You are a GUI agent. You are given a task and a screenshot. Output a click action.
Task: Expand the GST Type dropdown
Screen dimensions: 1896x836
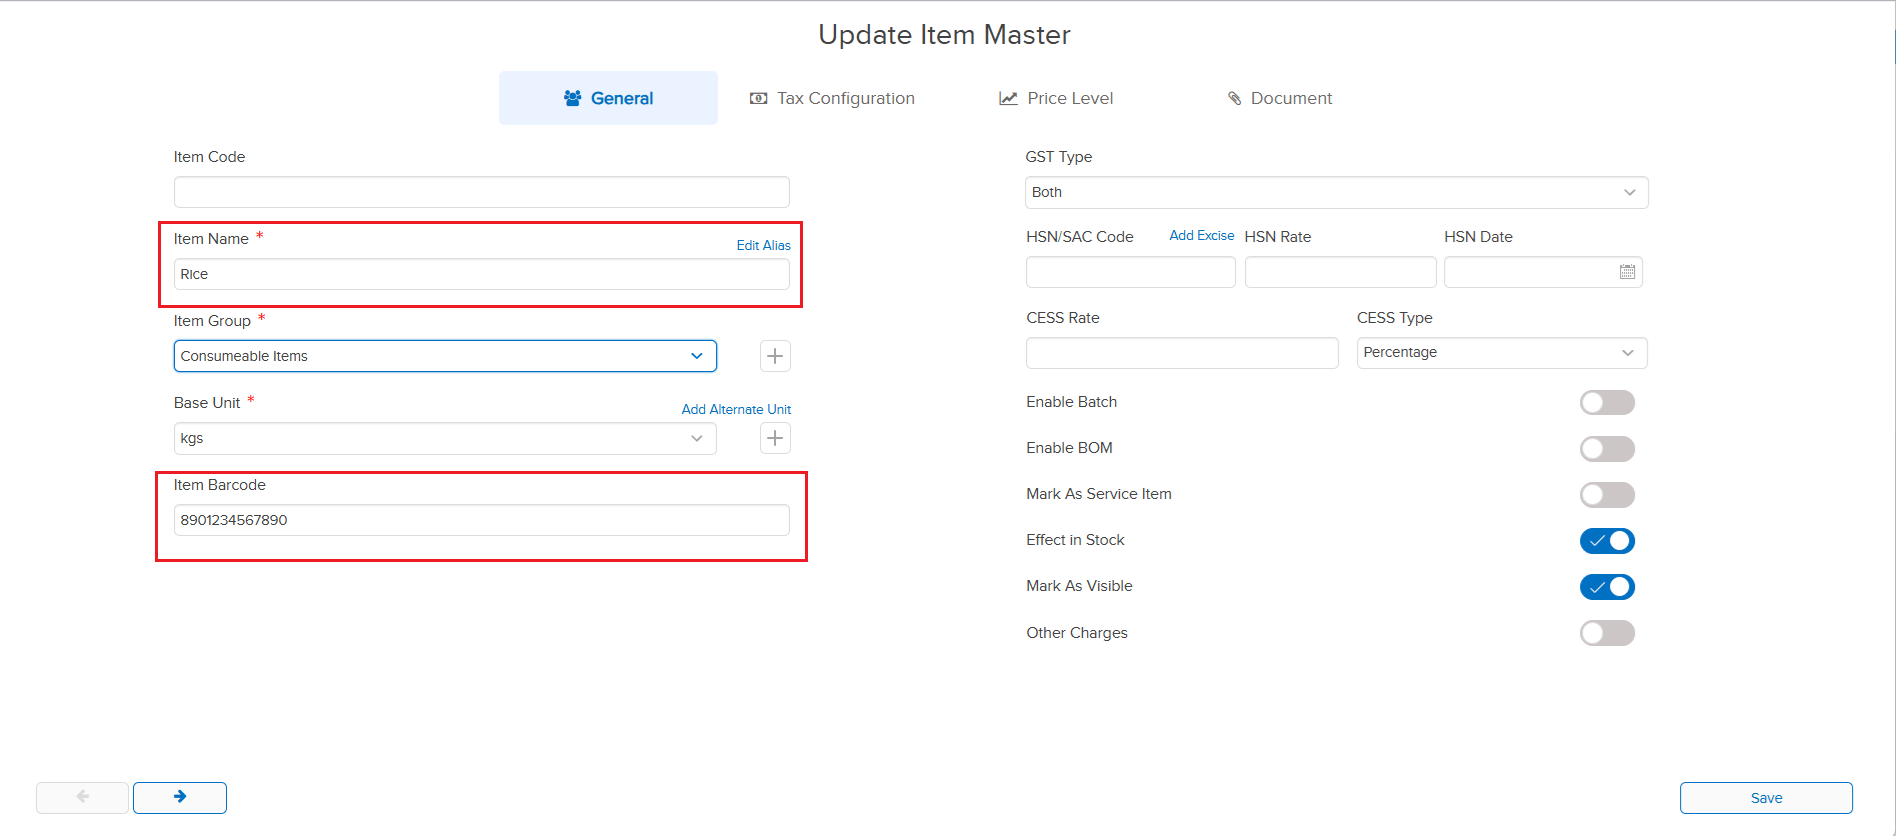point(1336,192)
